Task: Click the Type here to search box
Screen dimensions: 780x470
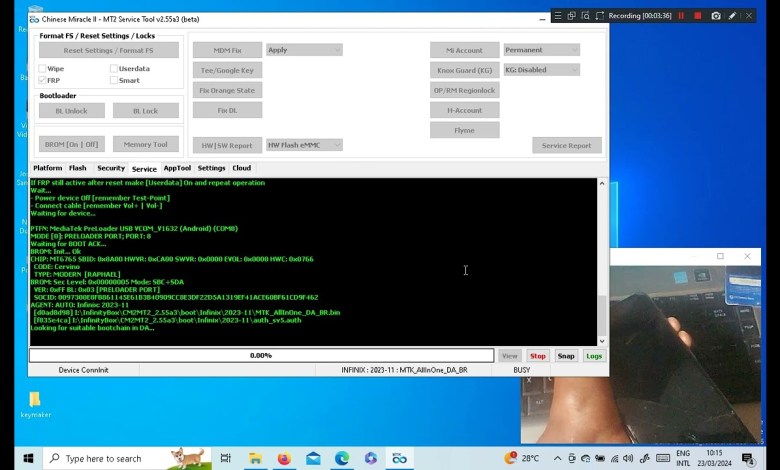Action: [127, 458]
